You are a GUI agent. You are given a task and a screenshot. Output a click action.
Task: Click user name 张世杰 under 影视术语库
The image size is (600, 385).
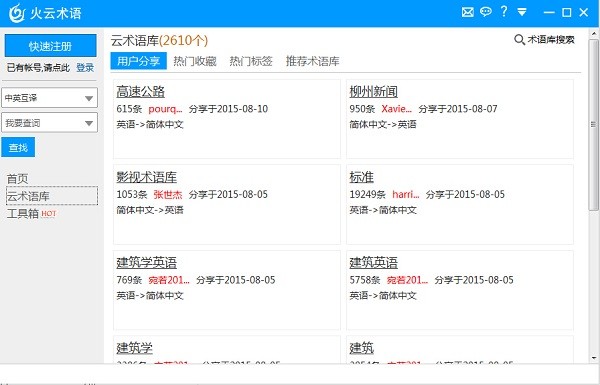coord(168,194)
